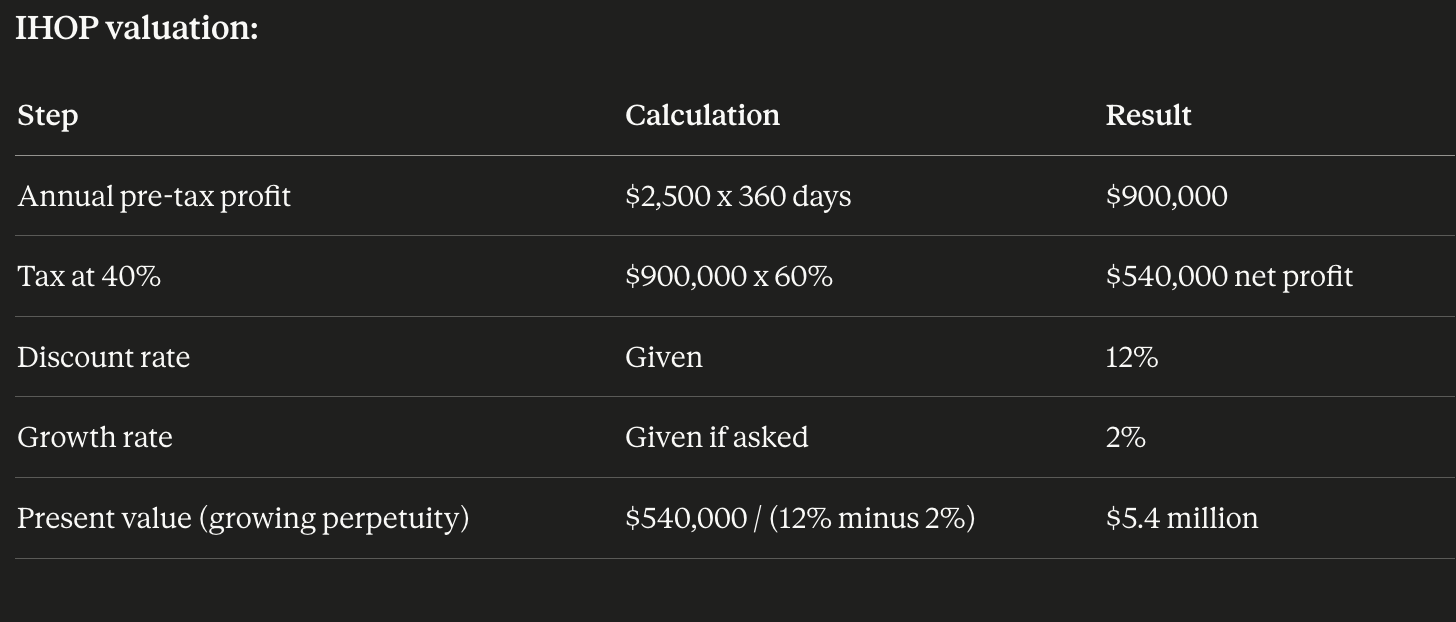This screenshot has height=622, width=1456.
Task: Click '$540,000 / (12% minus 2%)' formula
Action: [800, 518]
